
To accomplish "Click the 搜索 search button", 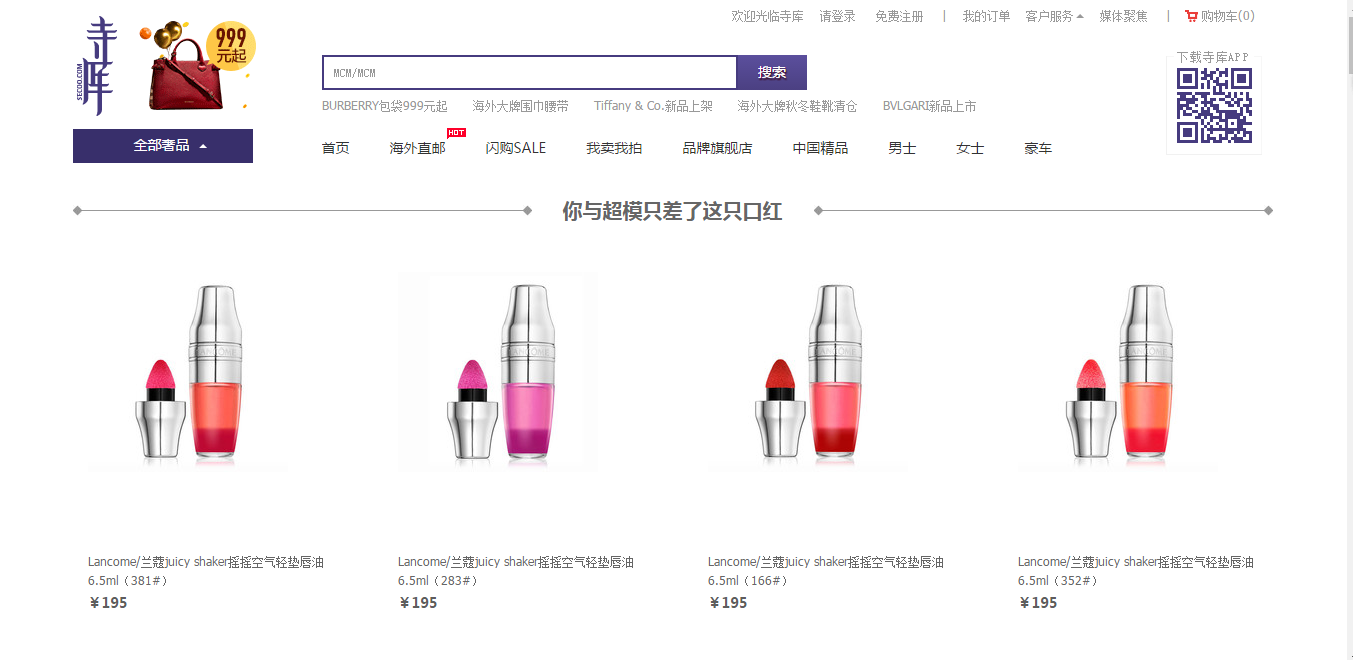I will (772, 73).
